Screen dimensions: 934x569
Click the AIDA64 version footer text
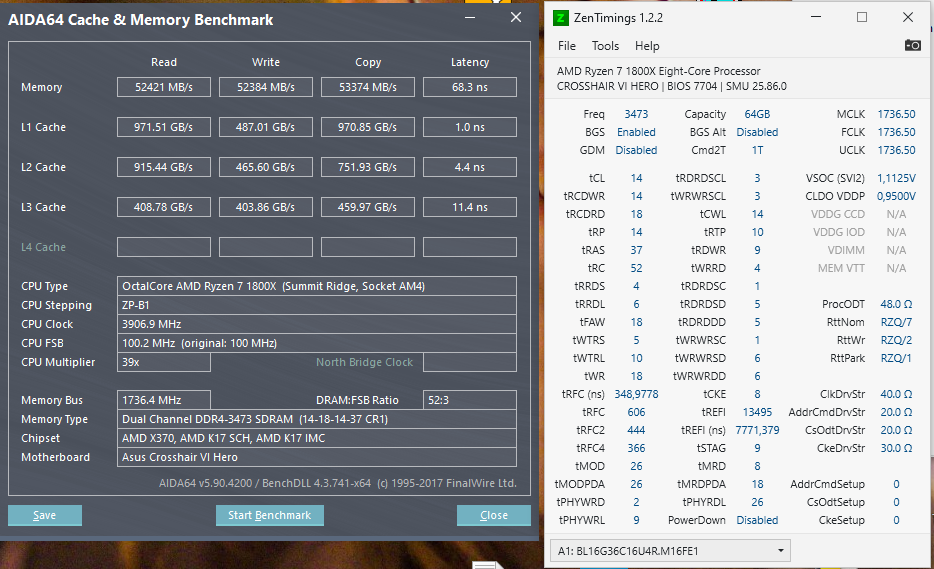click(x=338, y=483)
